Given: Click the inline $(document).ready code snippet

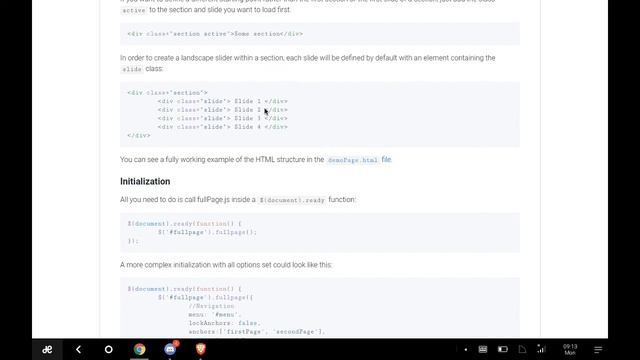Looking at the screenshot, I should tap(292, 200).
